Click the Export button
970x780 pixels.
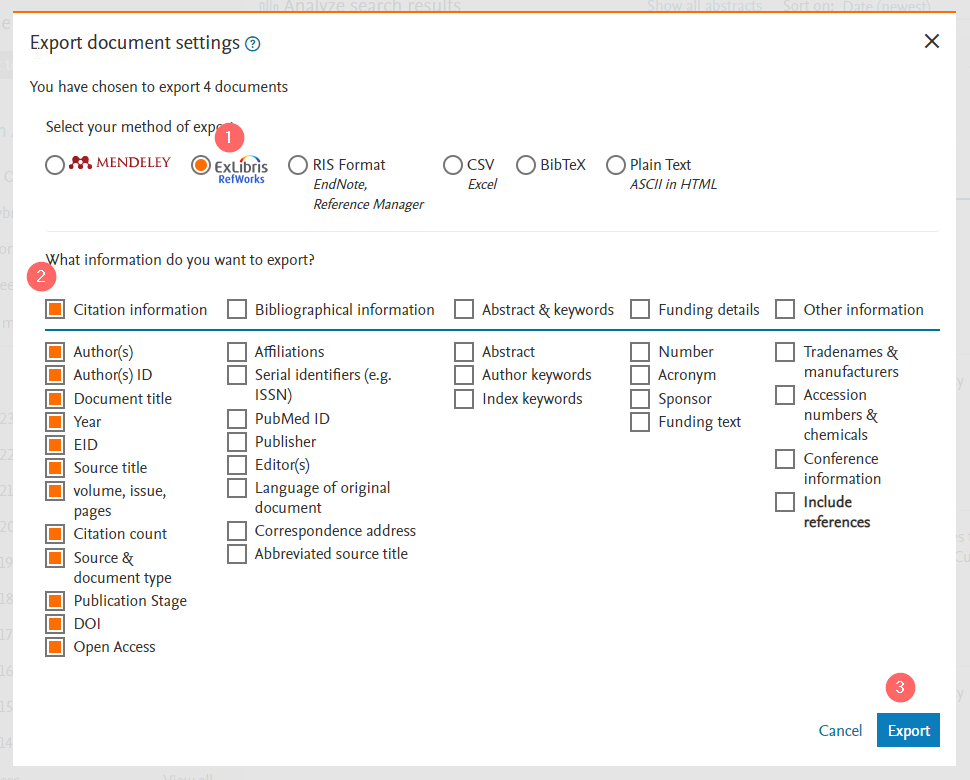909,730
